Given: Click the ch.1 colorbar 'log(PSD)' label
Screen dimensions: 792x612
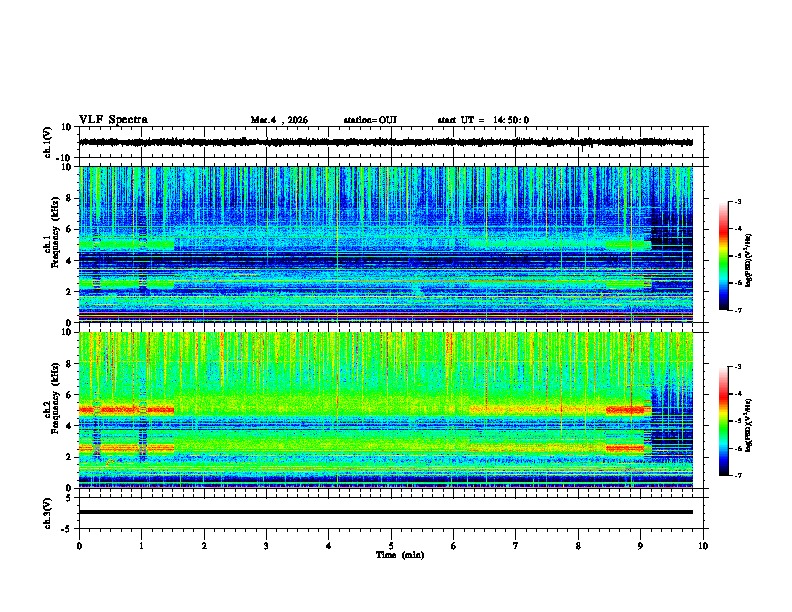Looking at the screenshot, I should coord(748,260).
